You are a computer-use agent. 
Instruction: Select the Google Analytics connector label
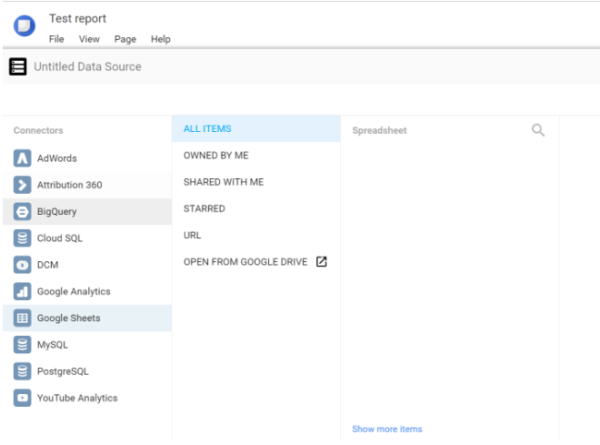tap(73, 292)
